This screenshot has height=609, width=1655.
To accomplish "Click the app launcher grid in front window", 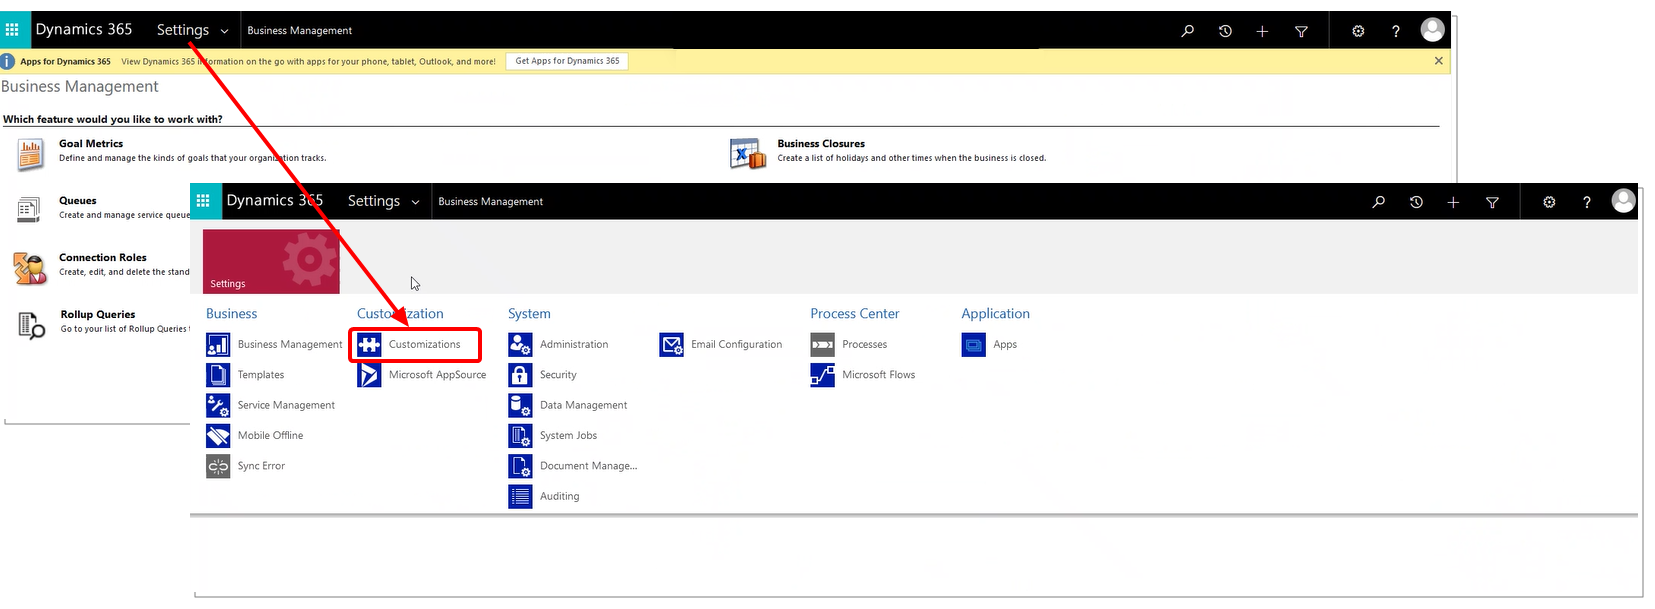I will 203,201.
